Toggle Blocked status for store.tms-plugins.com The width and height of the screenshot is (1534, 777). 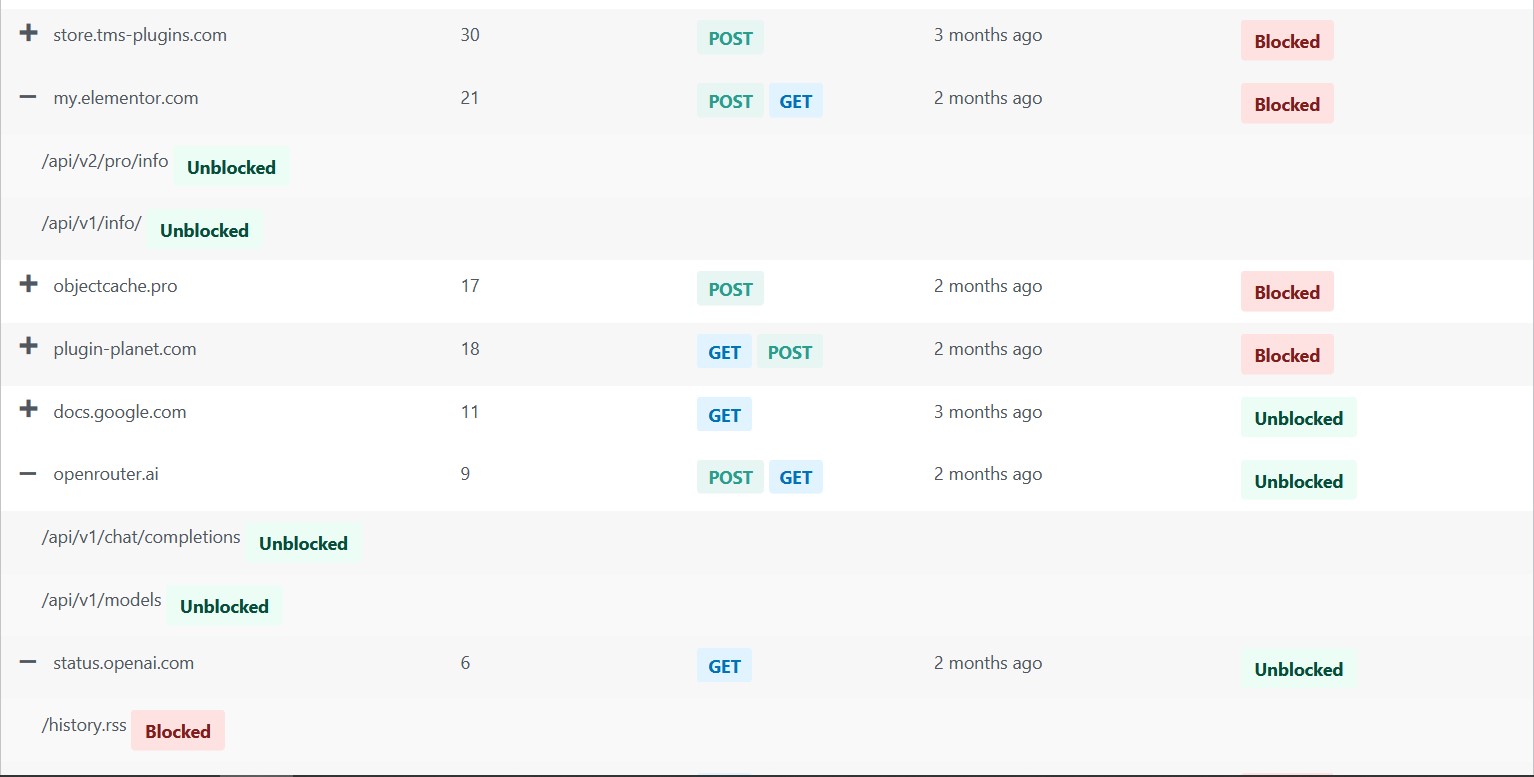coord(1286,41)
